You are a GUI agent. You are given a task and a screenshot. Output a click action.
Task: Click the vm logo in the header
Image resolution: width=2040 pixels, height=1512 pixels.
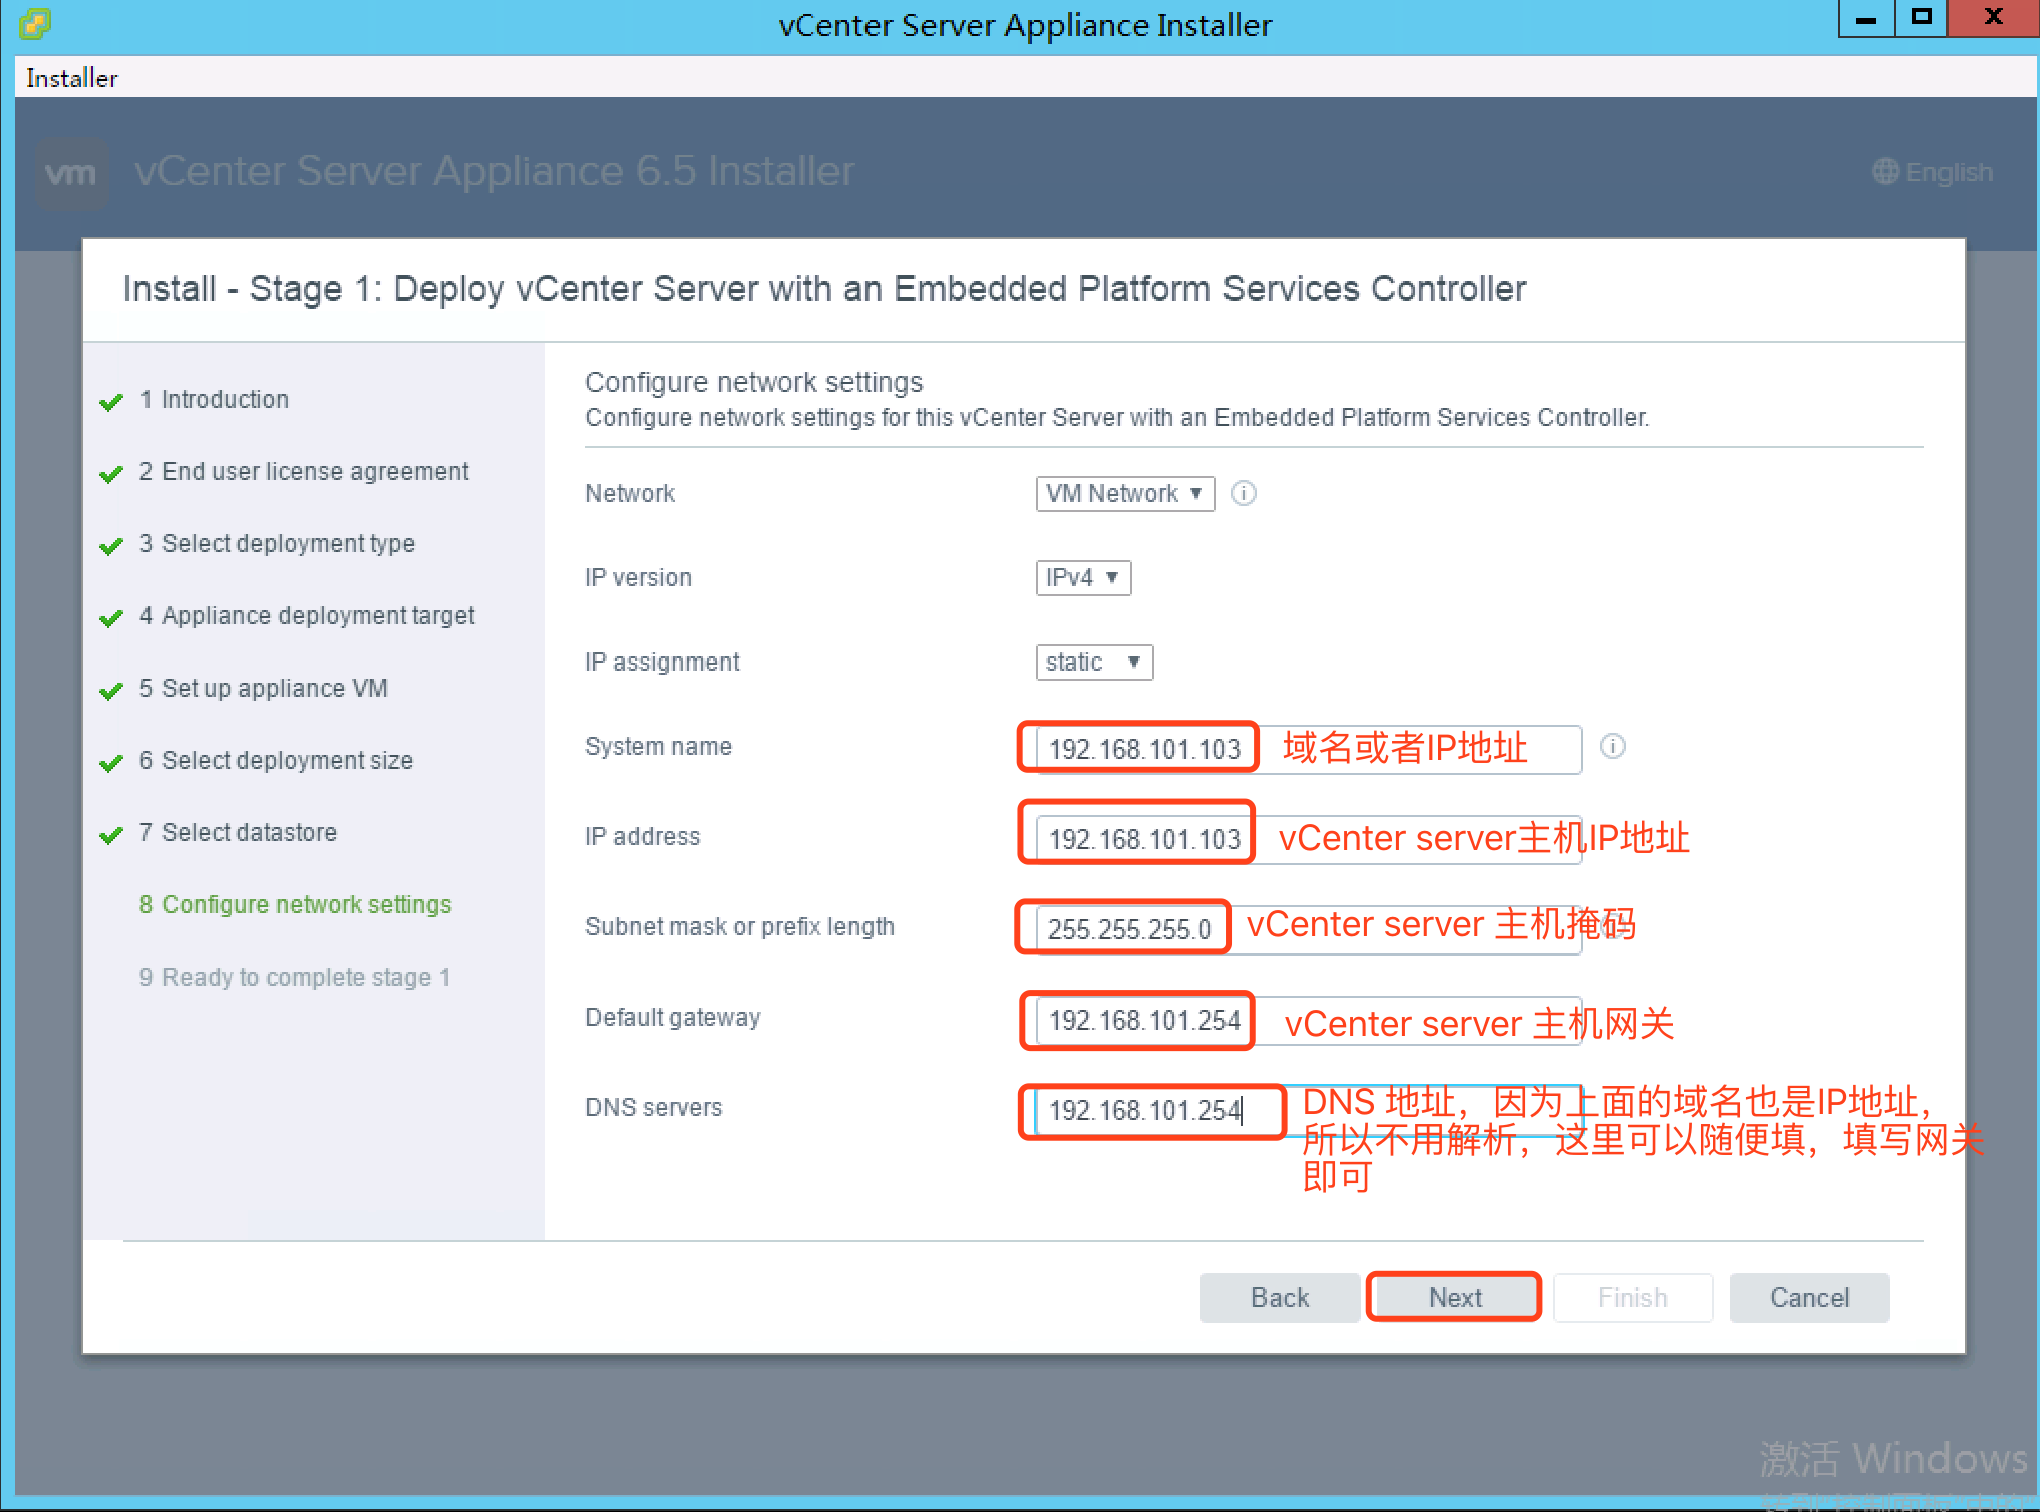(72, 173)
